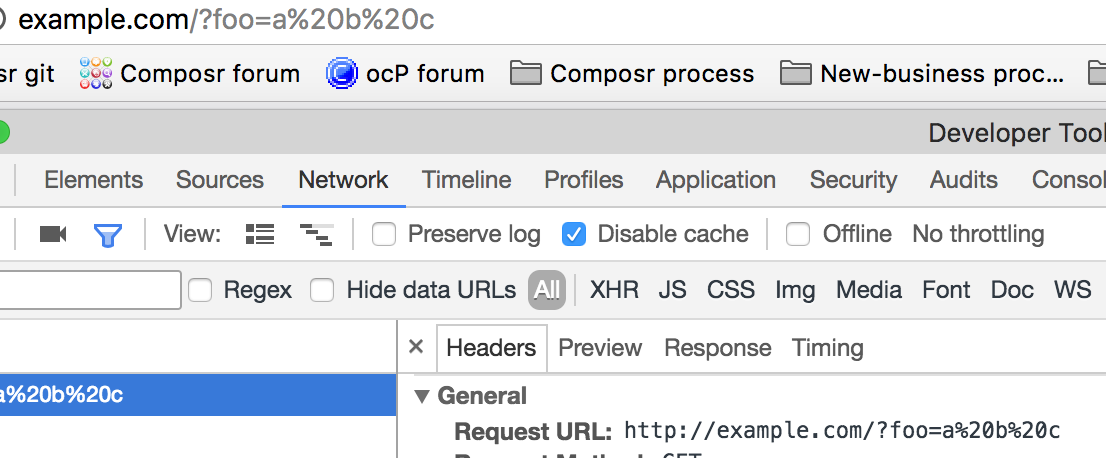1106x458 pixels.
Task: Enable the Offline checkbox
Action: pos(798,234)
